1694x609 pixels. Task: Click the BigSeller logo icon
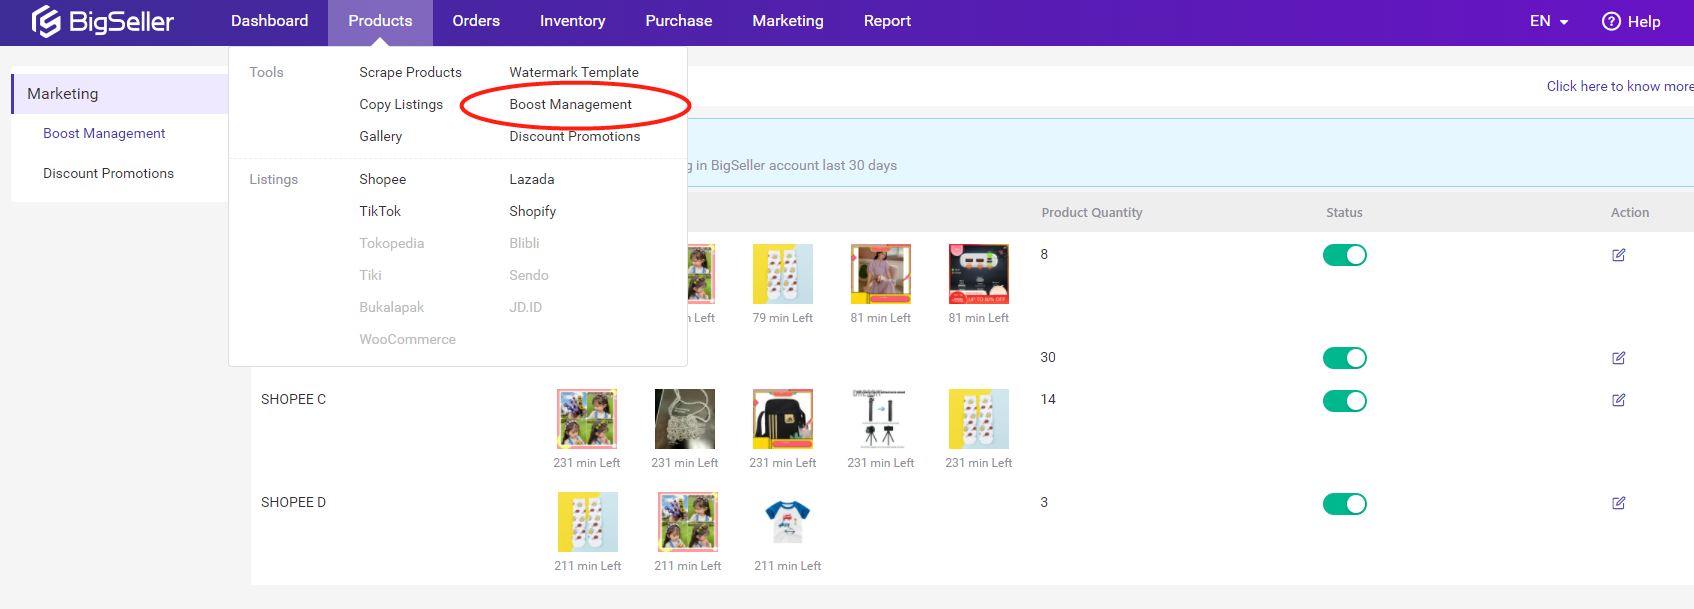[x=46, y=21]
